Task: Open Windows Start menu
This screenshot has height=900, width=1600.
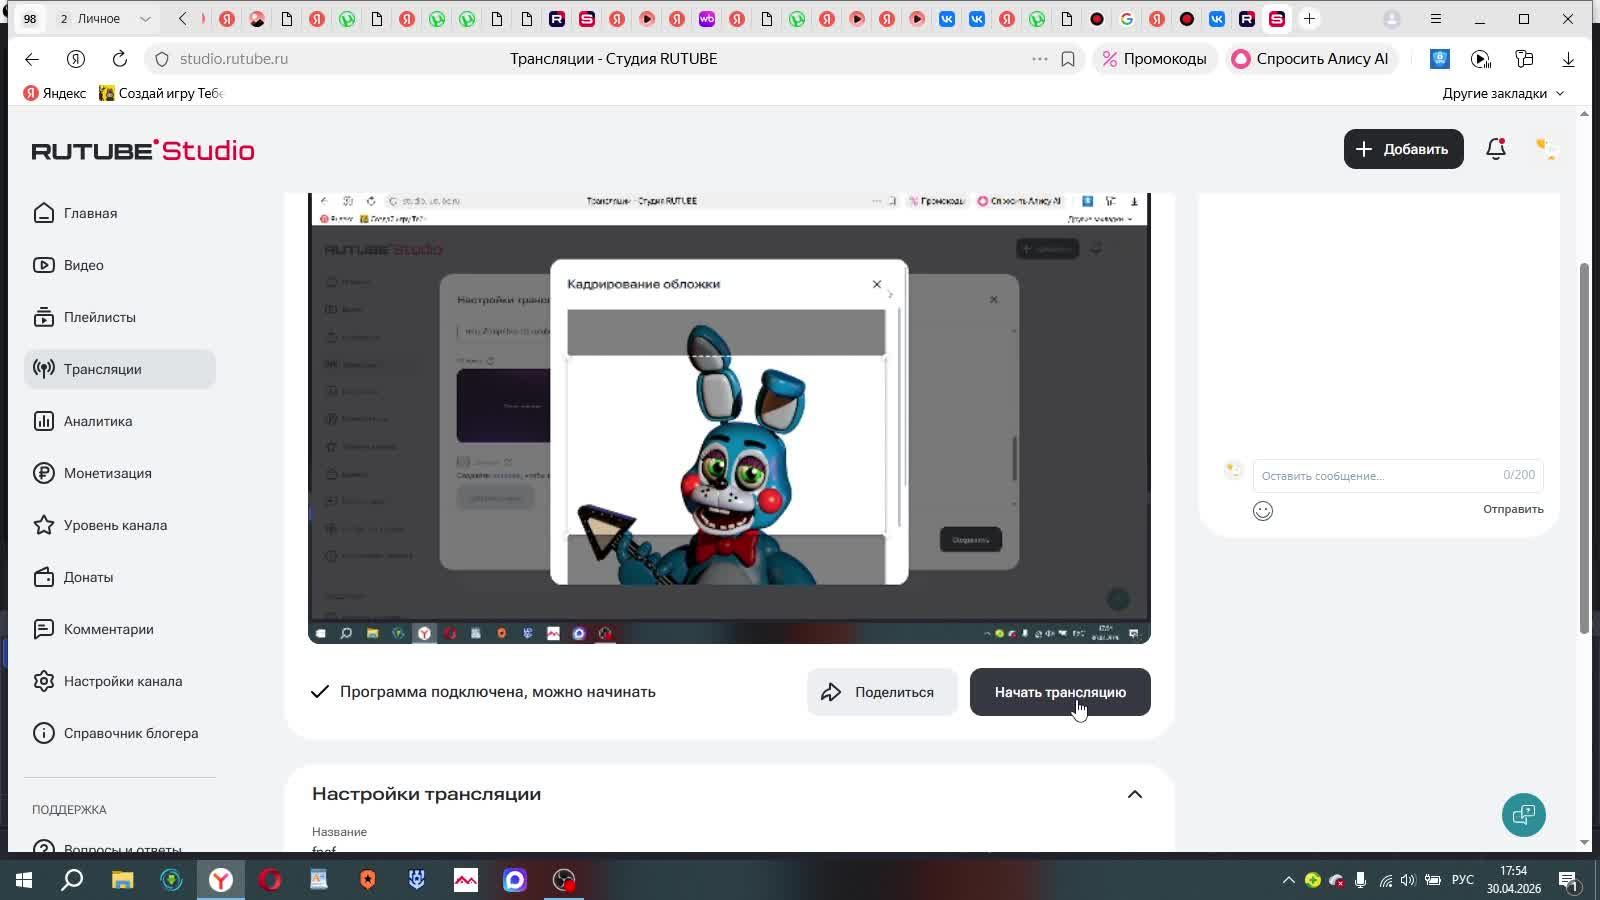Action: pyautogui.click(x=24, y=880)
